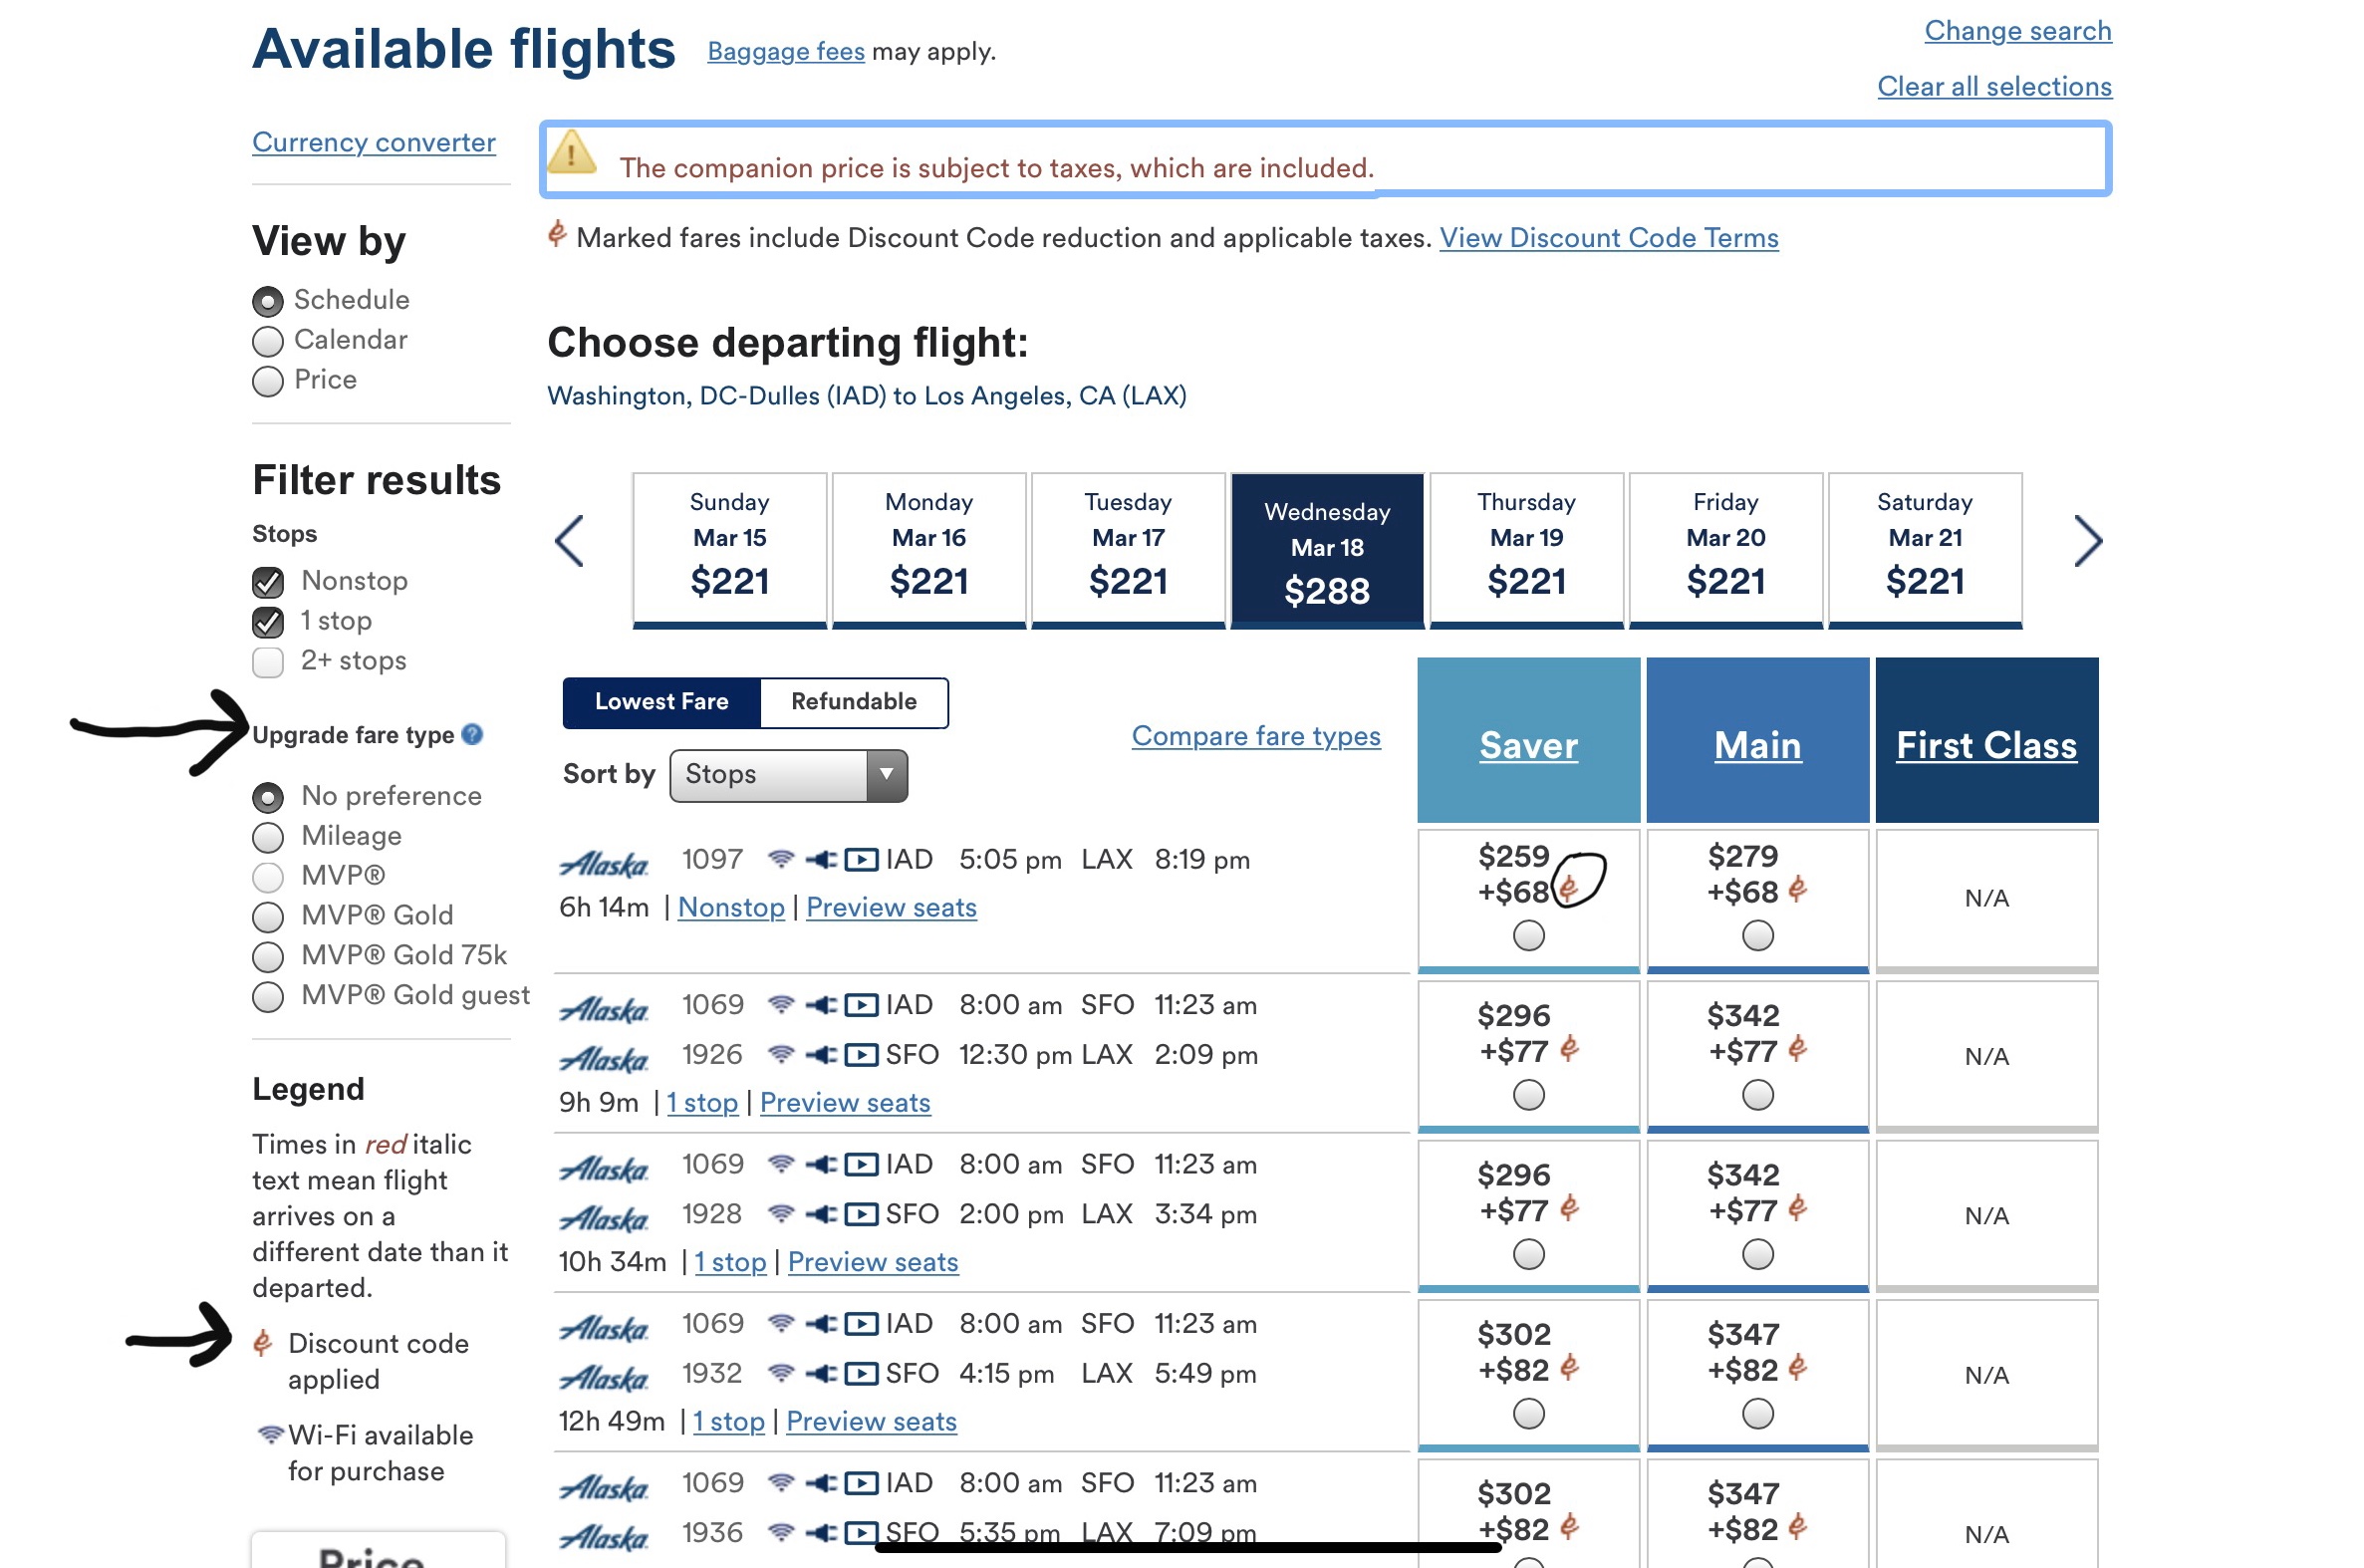The image size is (2364, 1568).
Task: Click the right arrow to see later dates
Action: click(x=2090, y=541)
